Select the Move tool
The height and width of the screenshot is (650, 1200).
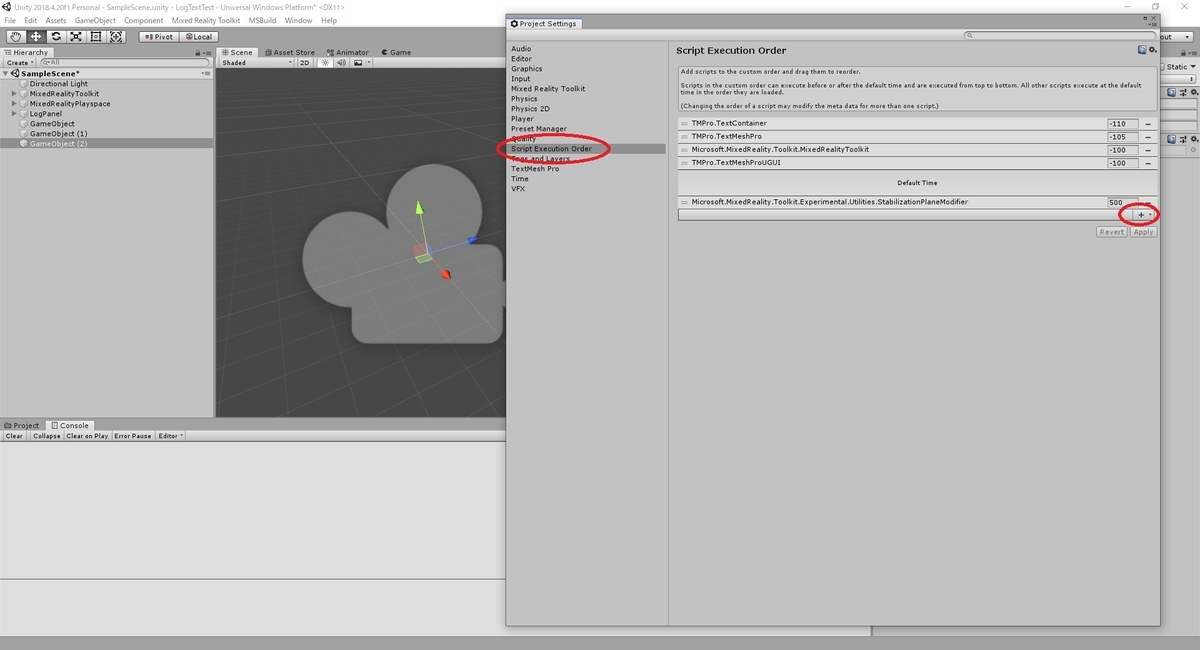37,36
